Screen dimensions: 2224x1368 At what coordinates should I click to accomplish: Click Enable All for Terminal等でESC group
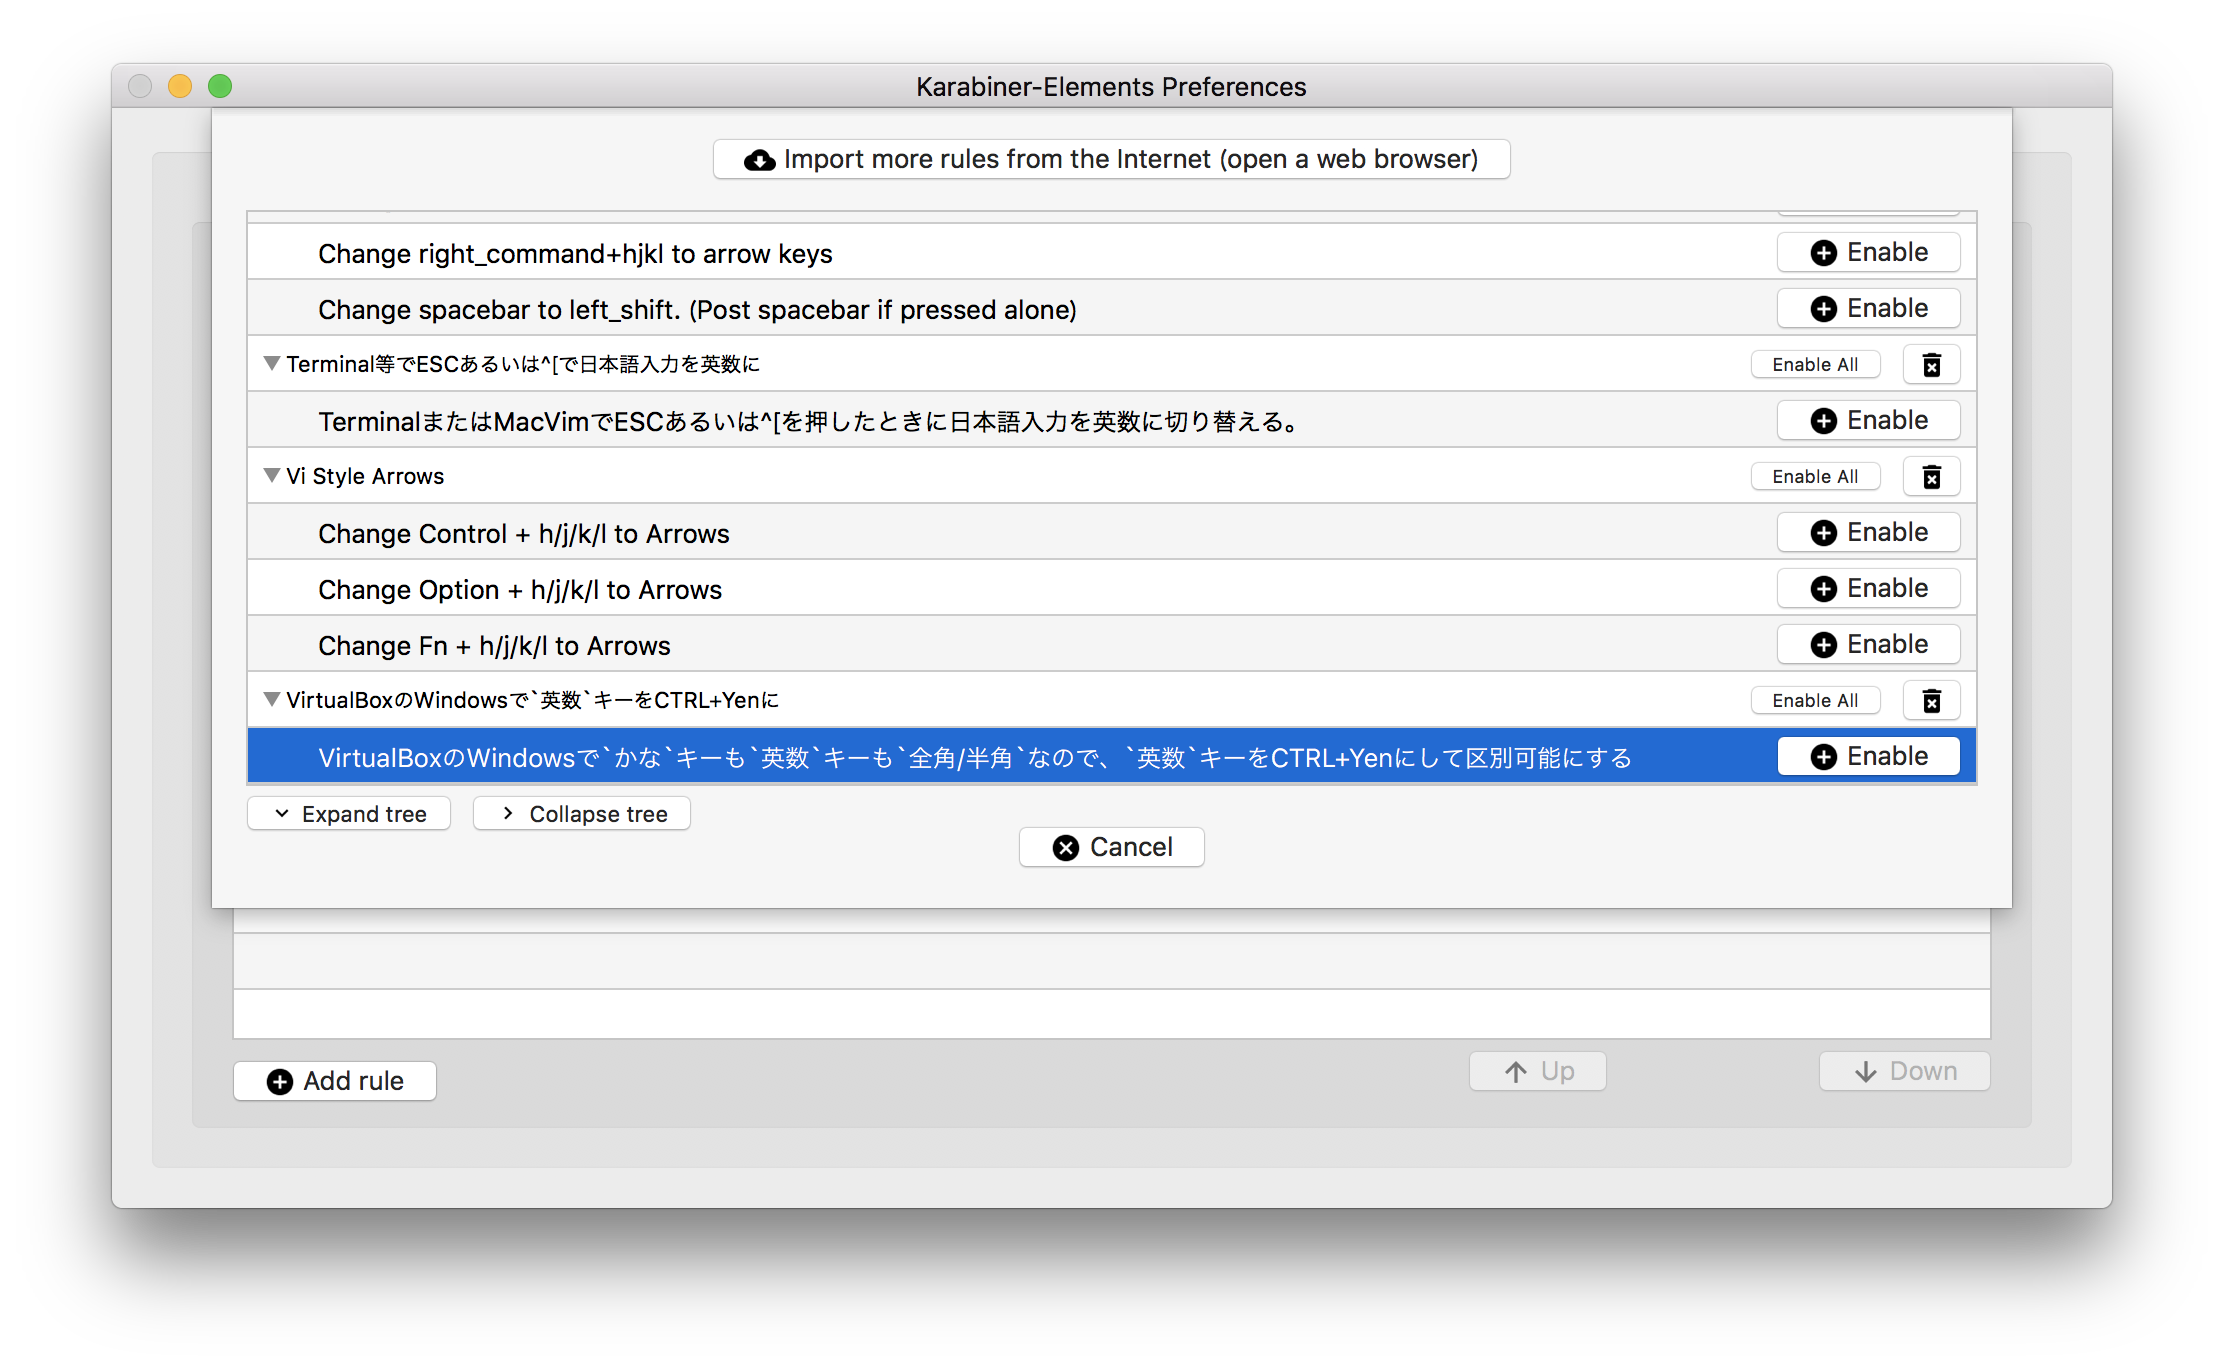point(1815,365)
